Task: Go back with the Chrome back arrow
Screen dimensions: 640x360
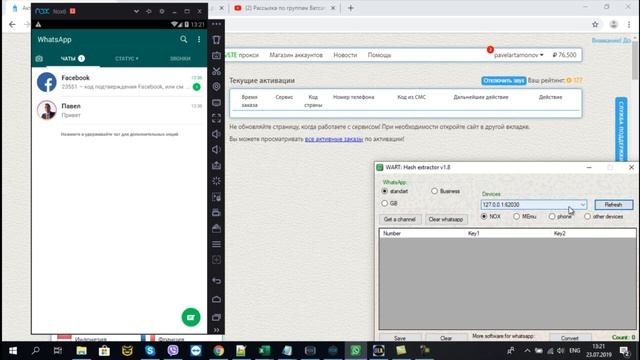Action: point(12,24)
